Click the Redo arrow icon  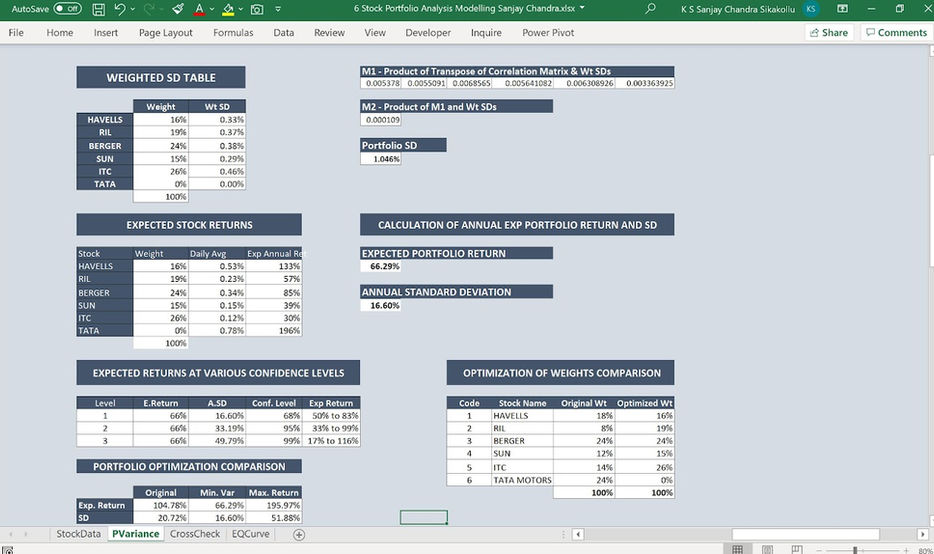149,9
